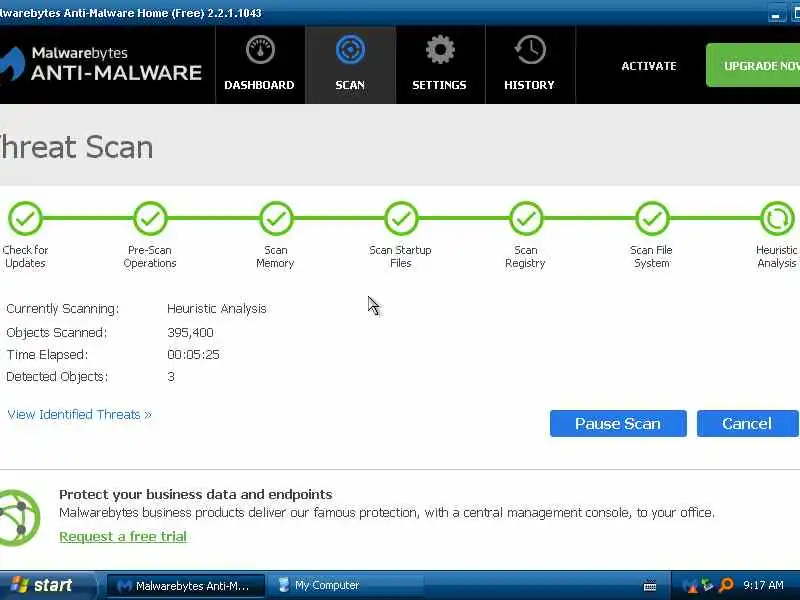Click the Detected Objects count 3
This screenshot has width=800, height=600.
171,377
